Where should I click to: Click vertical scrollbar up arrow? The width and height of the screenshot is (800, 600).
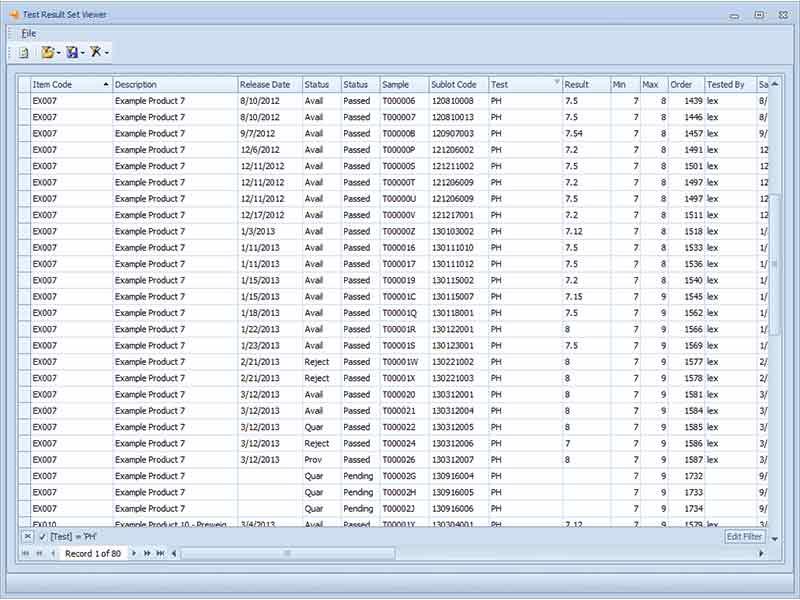775,84
